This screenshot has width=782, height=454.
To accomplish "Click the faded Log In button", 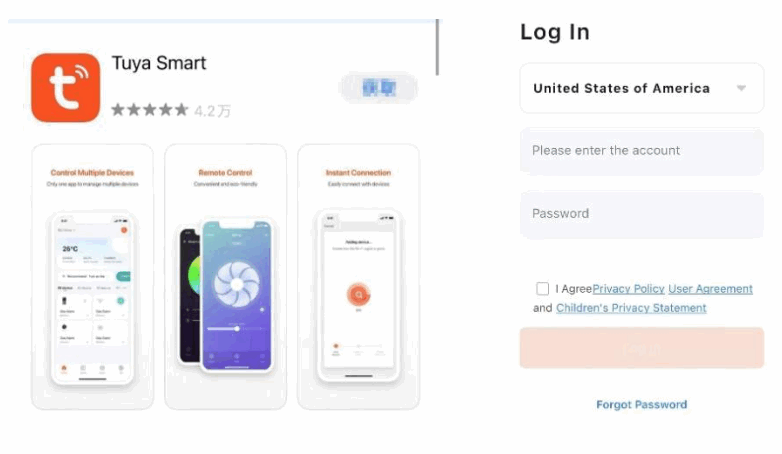I will pos(641,348).
